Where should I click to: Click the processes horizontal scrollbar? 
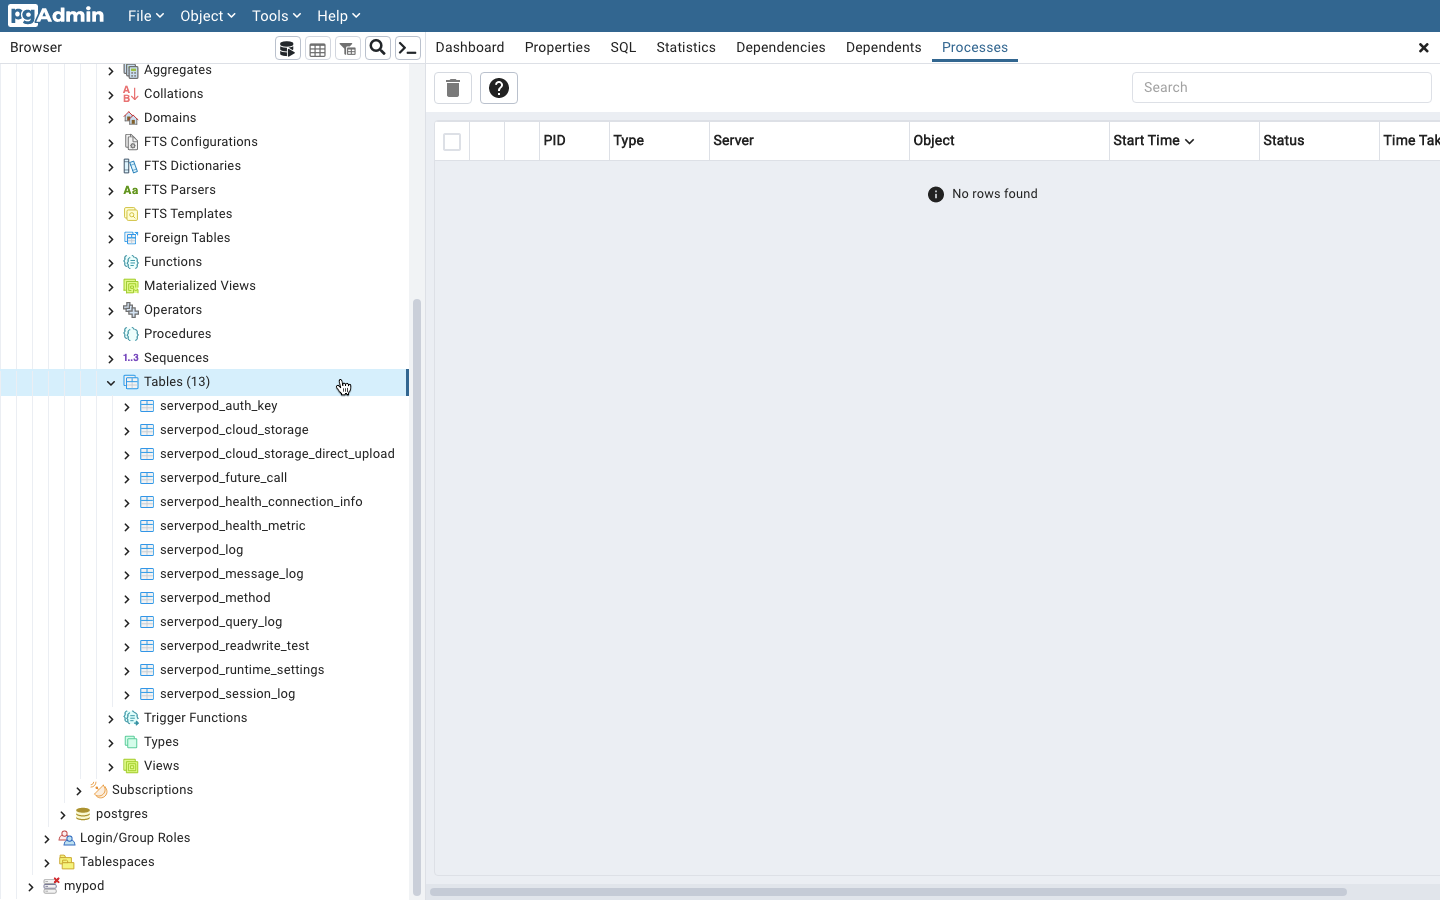[888, 891]
